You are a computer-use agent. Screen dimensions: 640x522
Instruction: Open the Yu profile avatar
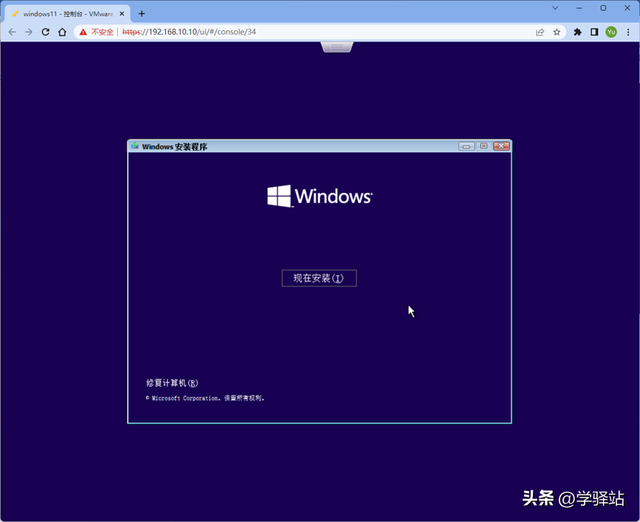611,32
